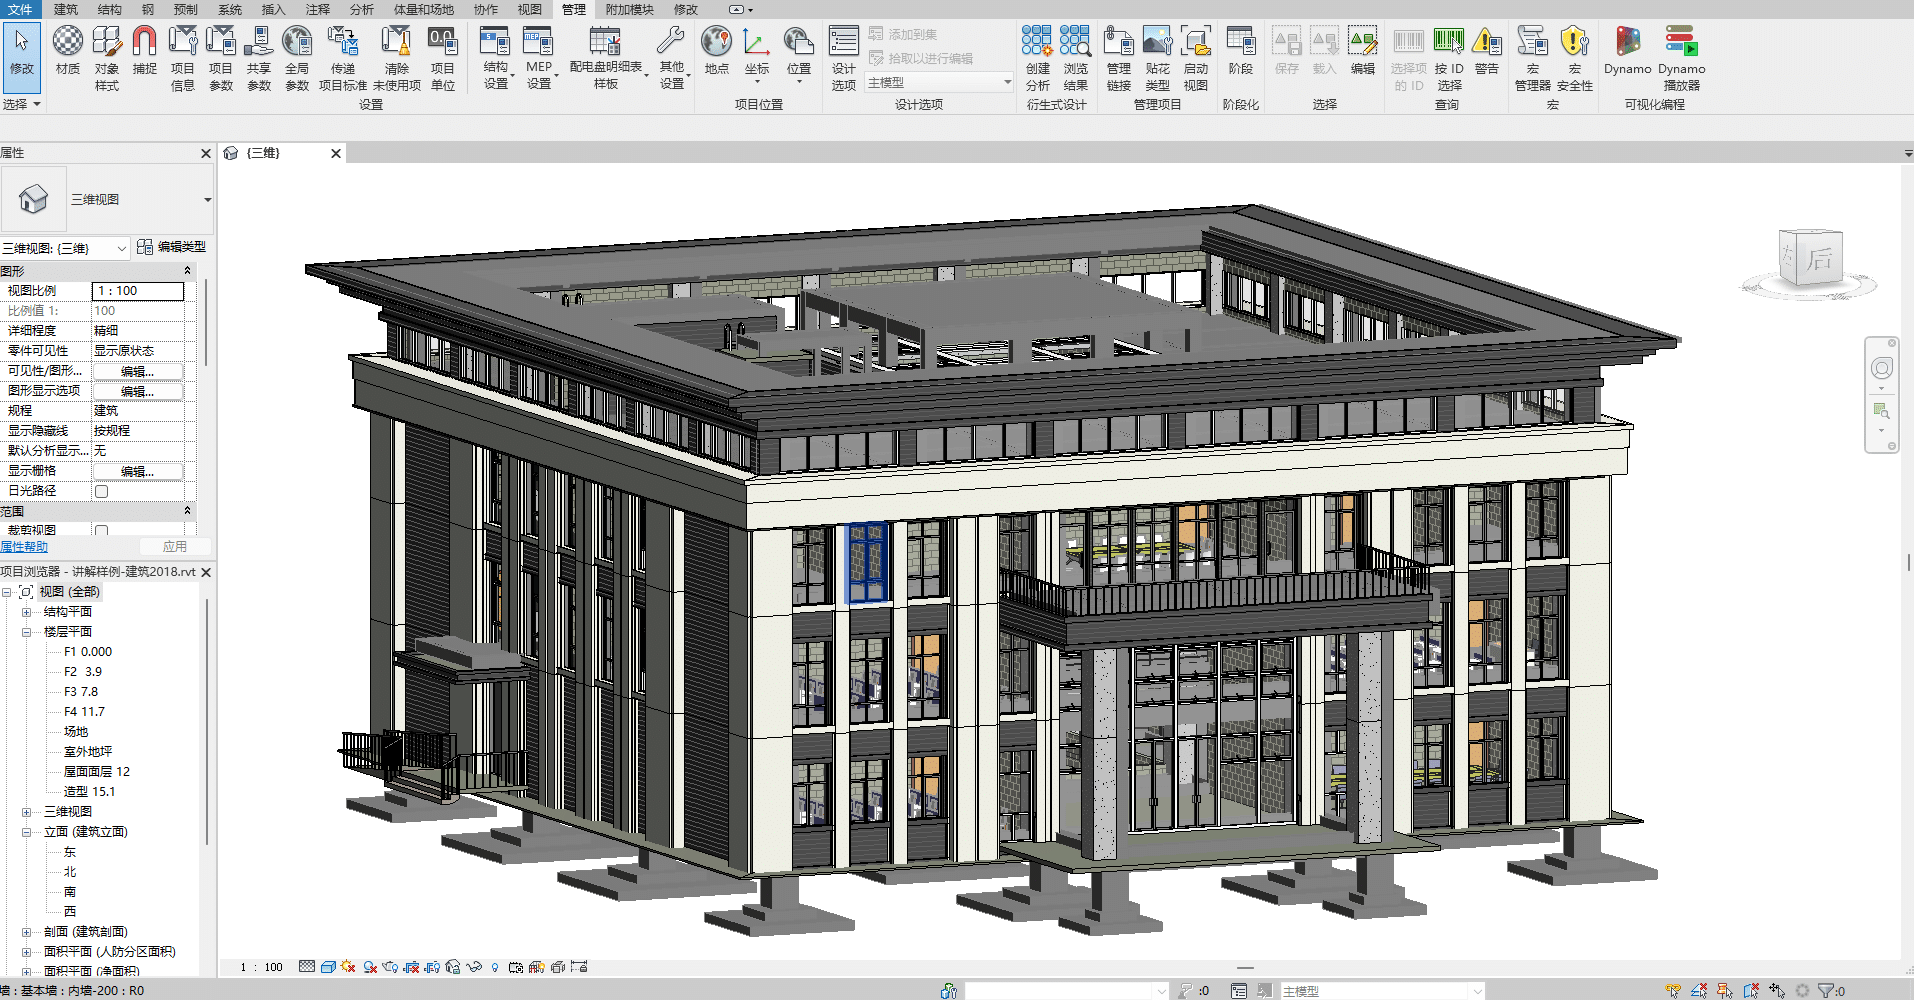The image size is (1914, 1000).
Task: Click 编辑 next to 可见性/图形替换
Action: [x=138, y=370]
